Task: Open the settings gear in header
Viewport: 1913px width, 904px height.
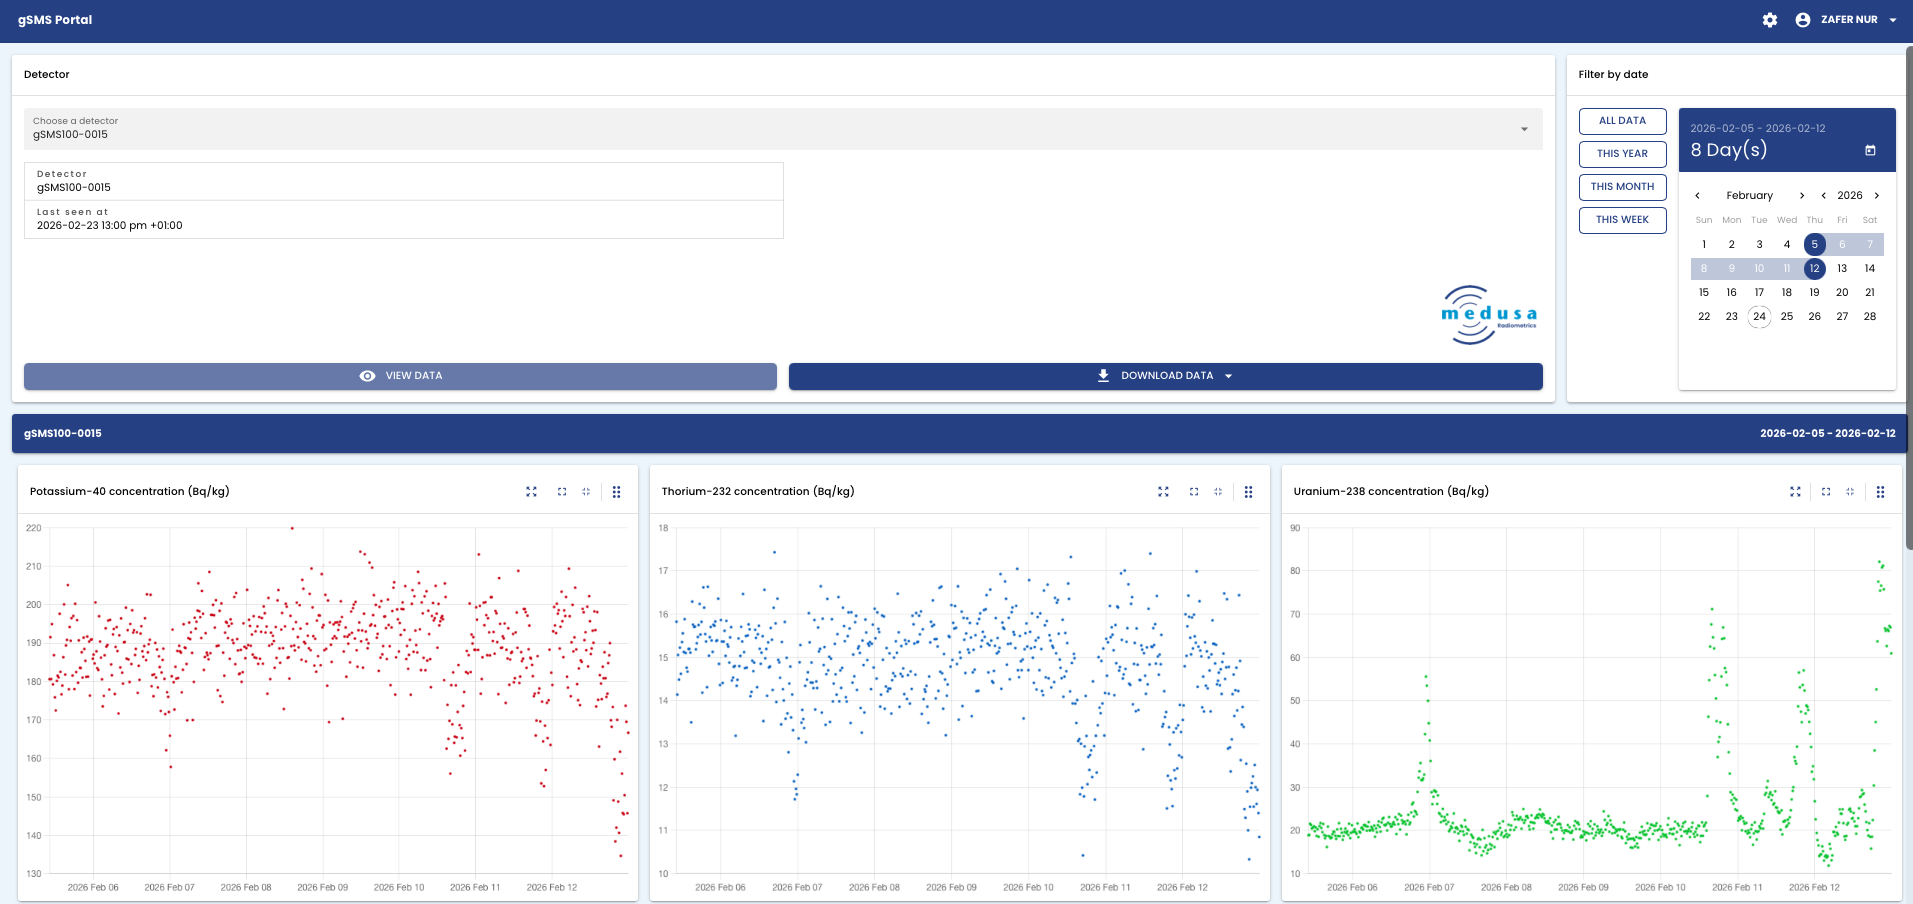Action: [1769, 20]
